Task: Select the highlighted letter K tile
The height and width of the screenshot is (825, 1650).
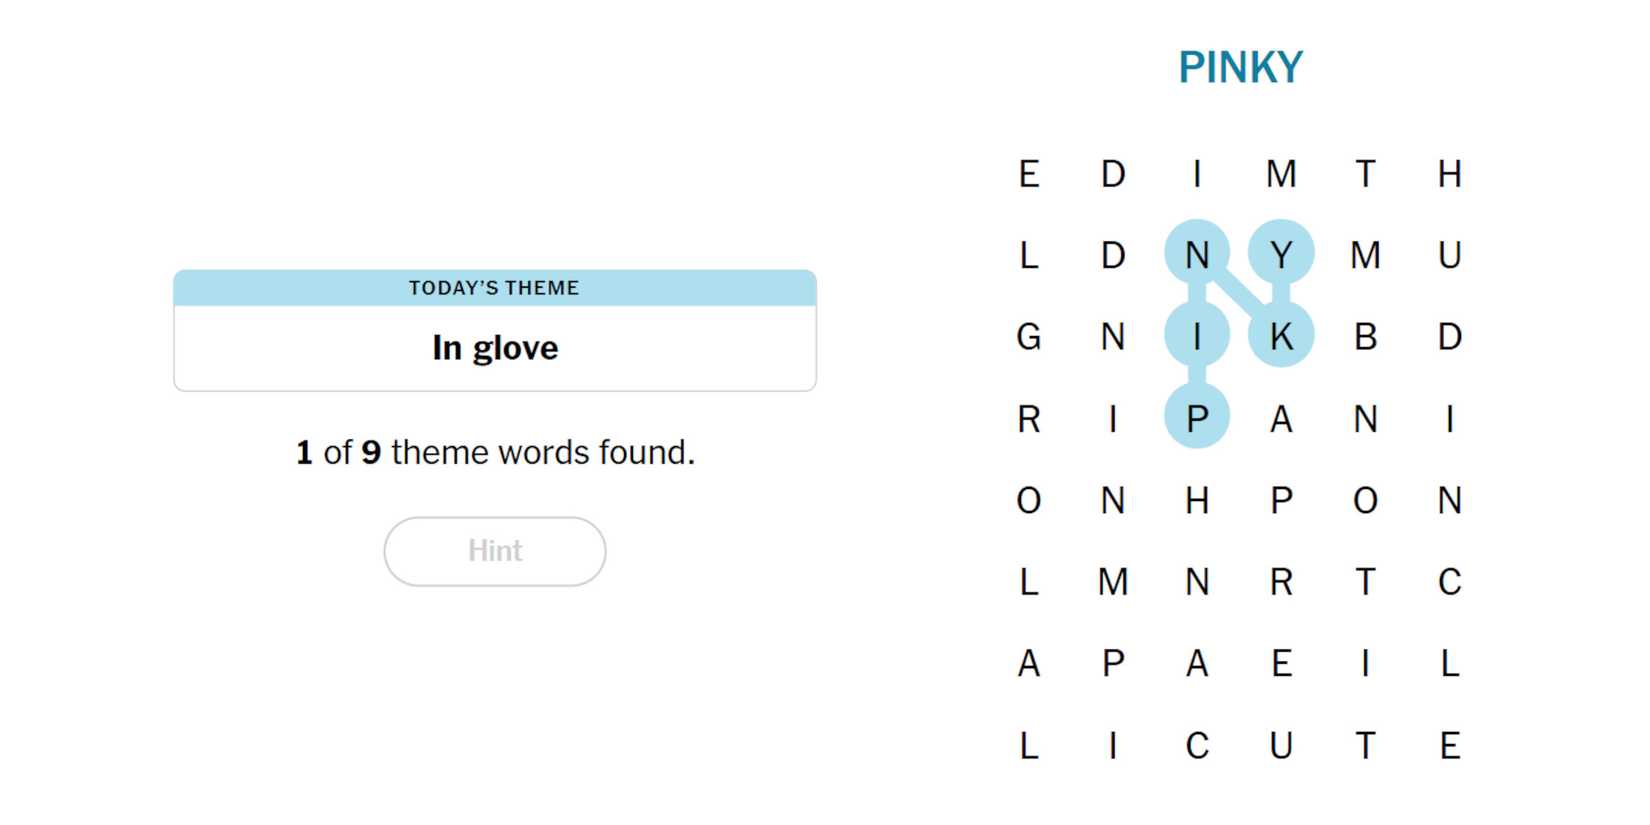Action: coord(1281,336)
